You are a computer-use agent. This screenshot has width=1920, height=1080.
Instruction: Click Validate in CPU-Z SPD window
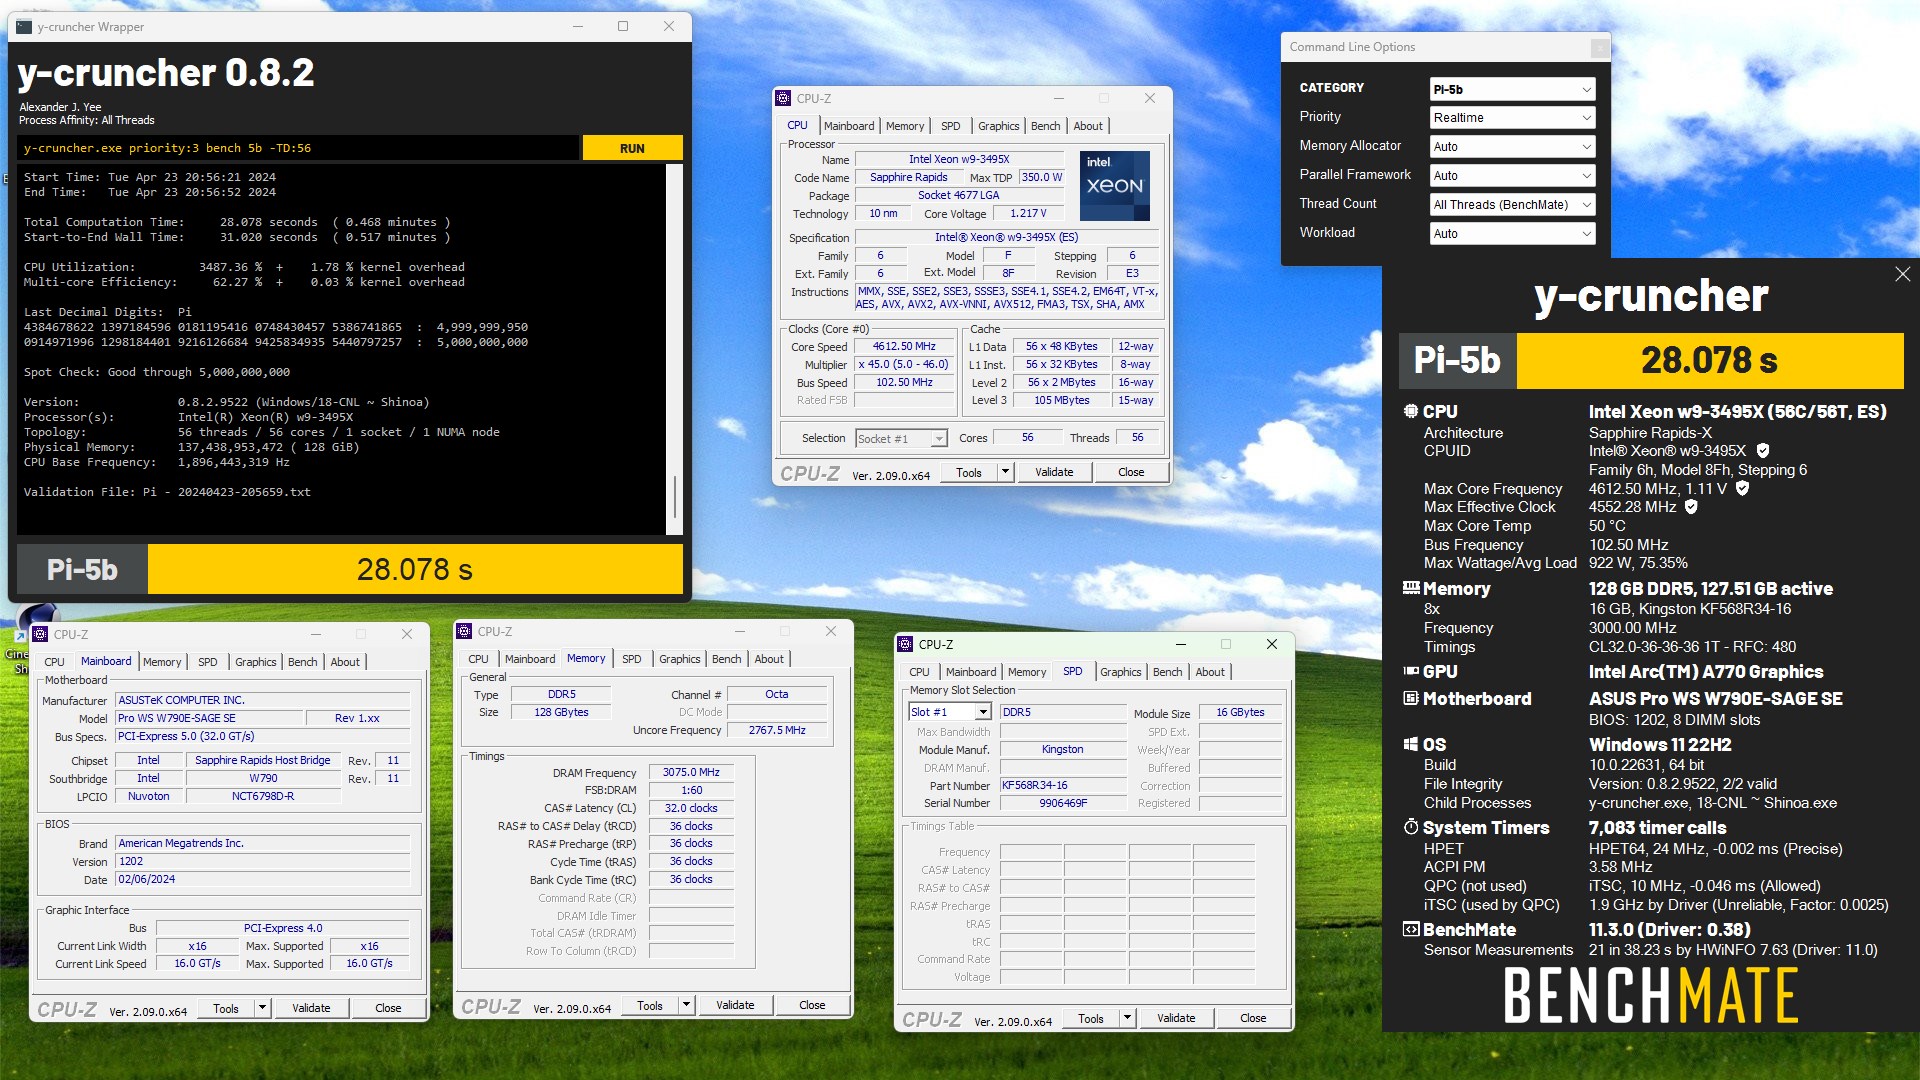tap(1176, 1018)
